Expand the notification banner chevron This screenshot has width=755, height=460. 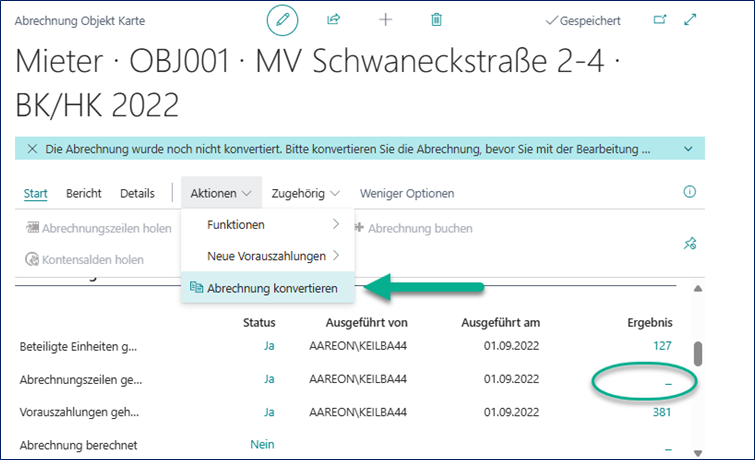(x=688, y=149)
